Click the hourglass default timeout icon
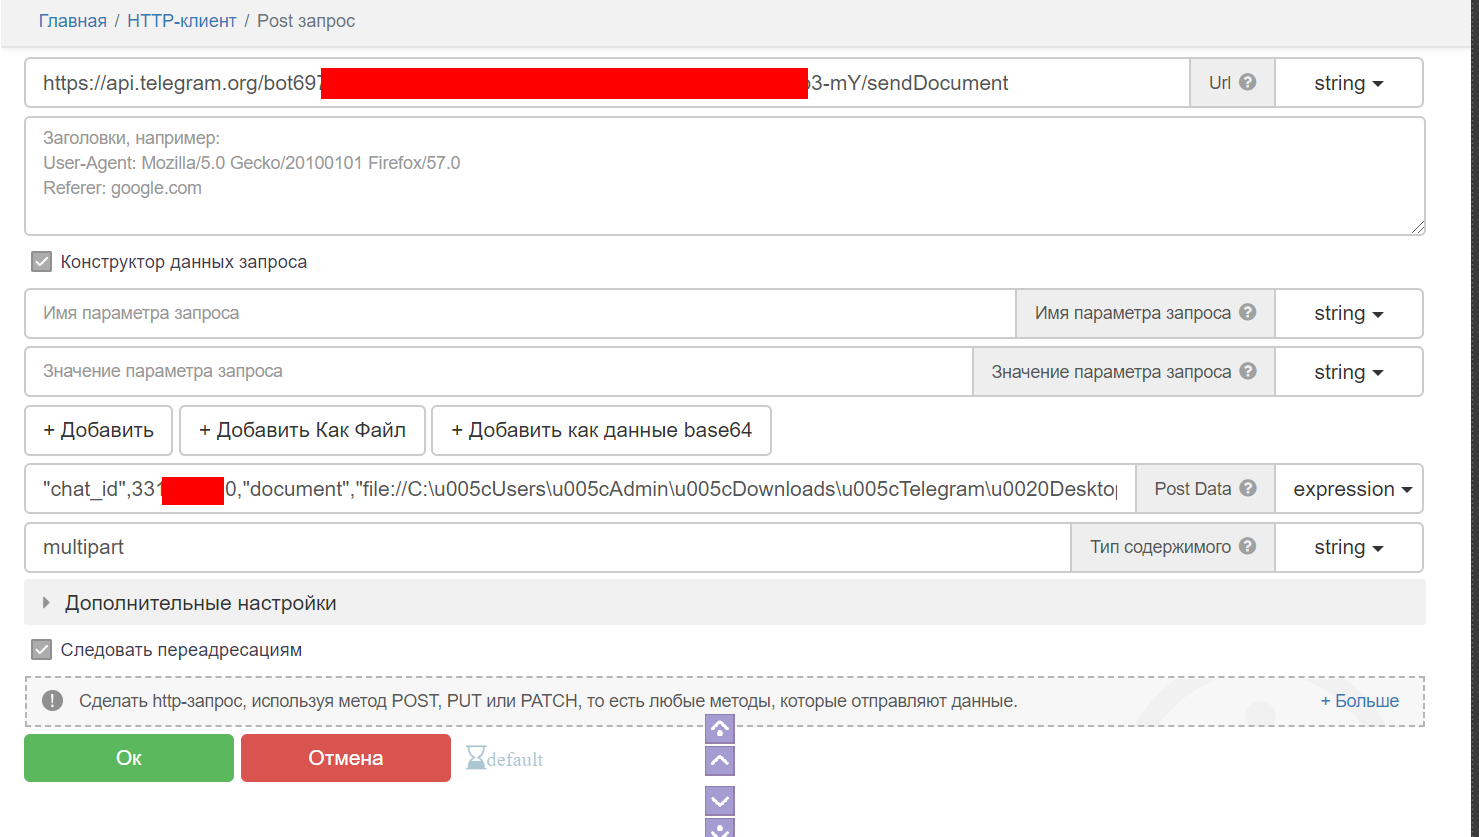Screen dimensions: 1479x837 click(x=476, y=758)
